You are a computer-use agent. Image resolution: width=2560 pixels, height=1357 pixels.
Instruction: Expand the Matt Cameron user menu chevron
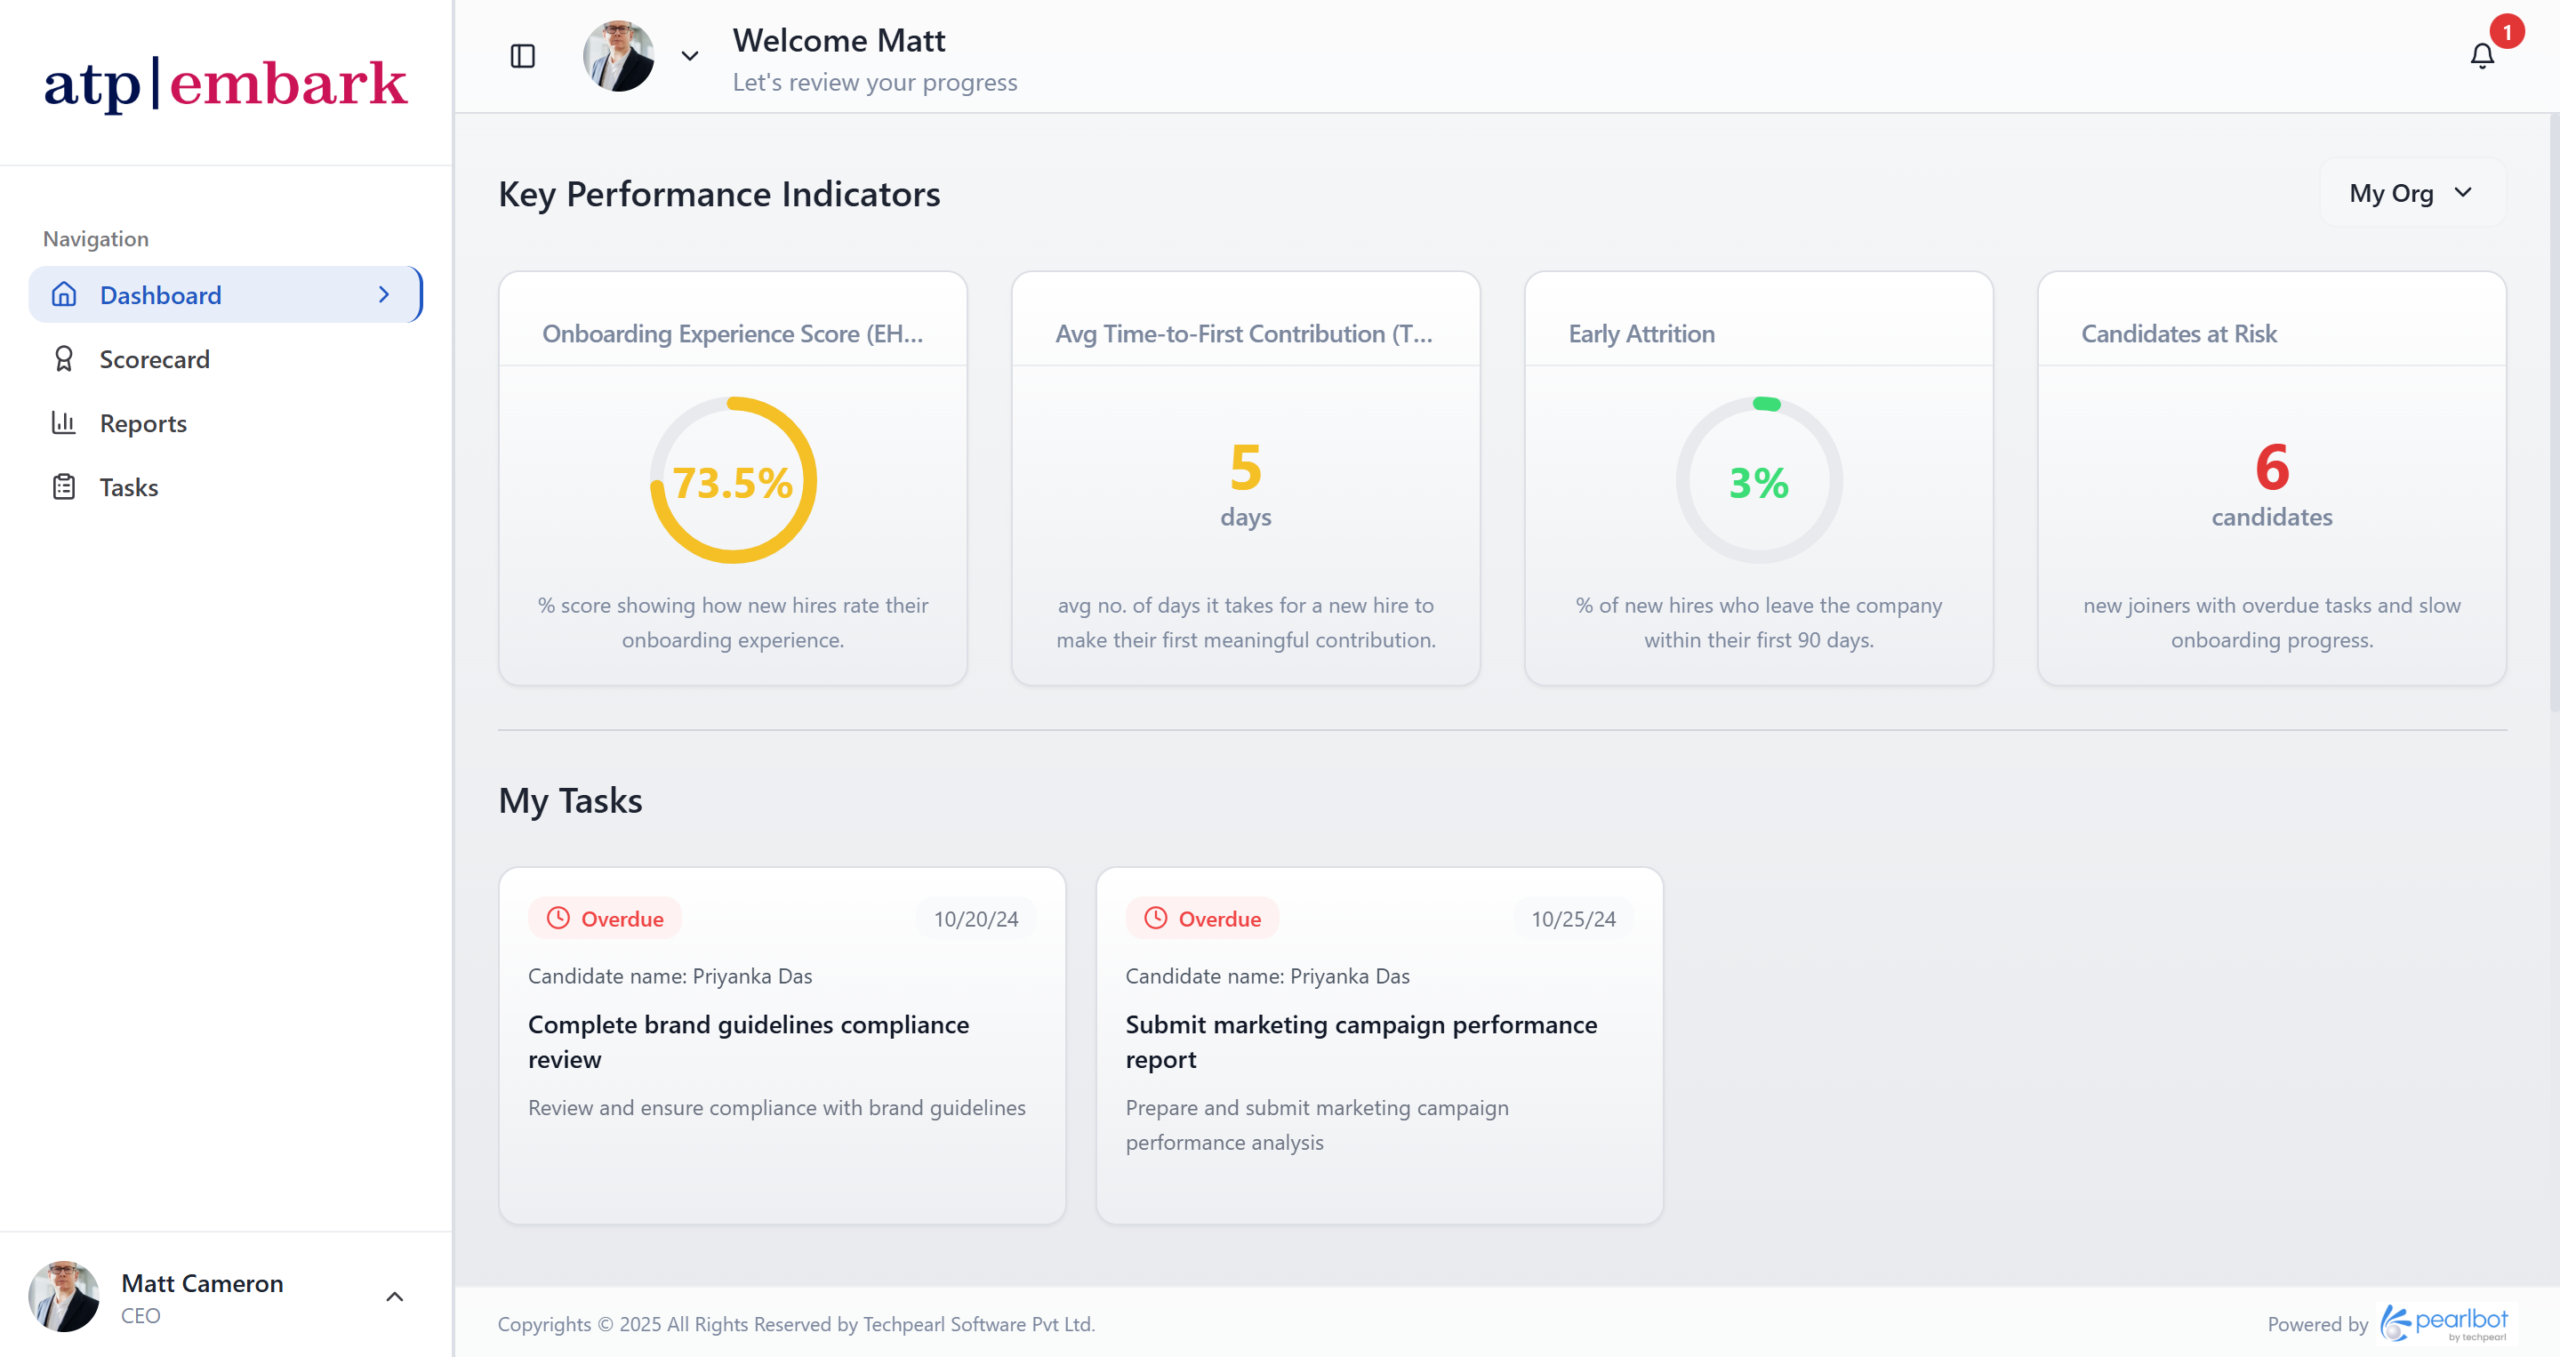click(395, 1296)
